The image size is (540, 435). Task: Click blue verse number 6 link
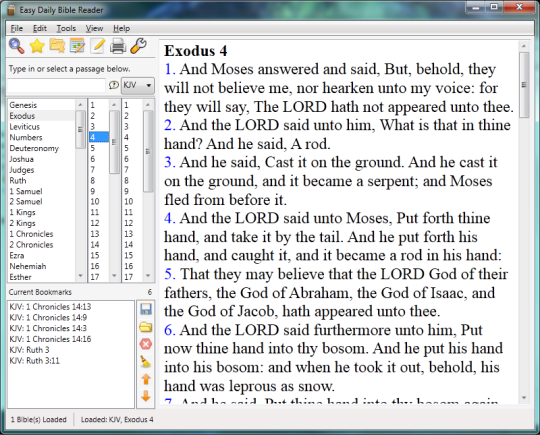tap(170, 330)
